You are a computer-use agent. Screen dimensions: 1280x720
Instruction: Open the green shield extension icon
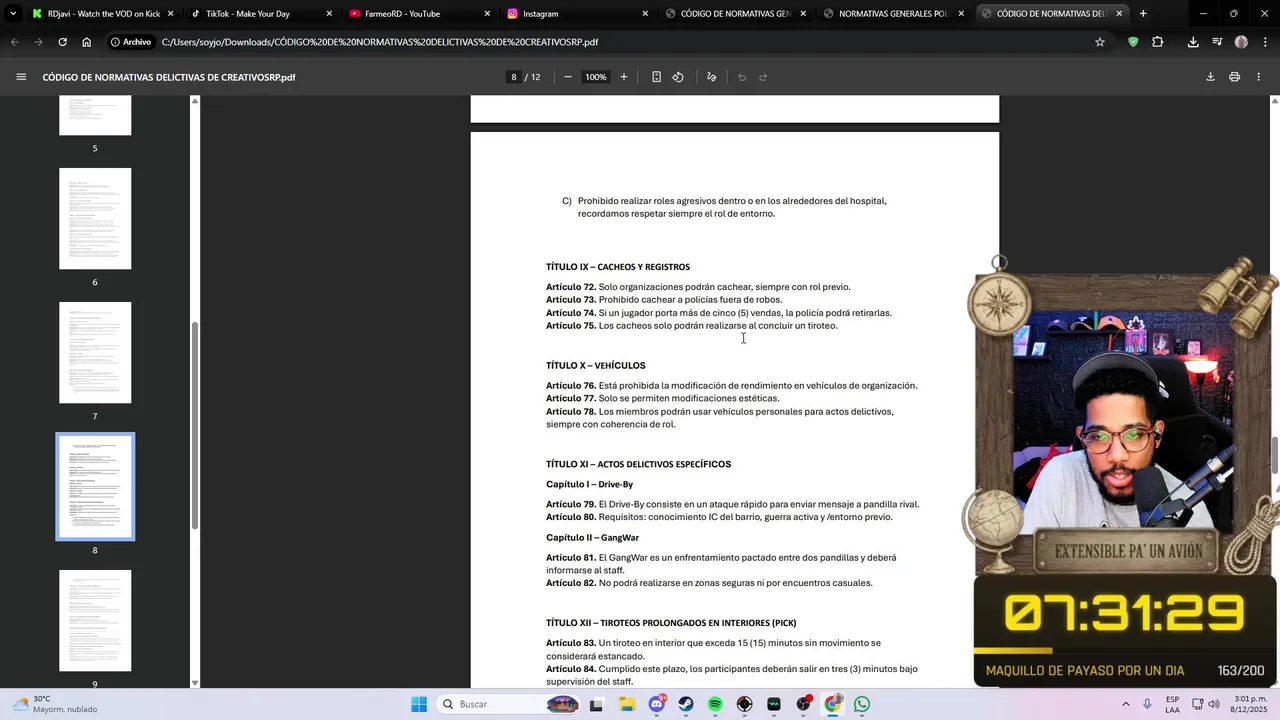coord(1133,42)
